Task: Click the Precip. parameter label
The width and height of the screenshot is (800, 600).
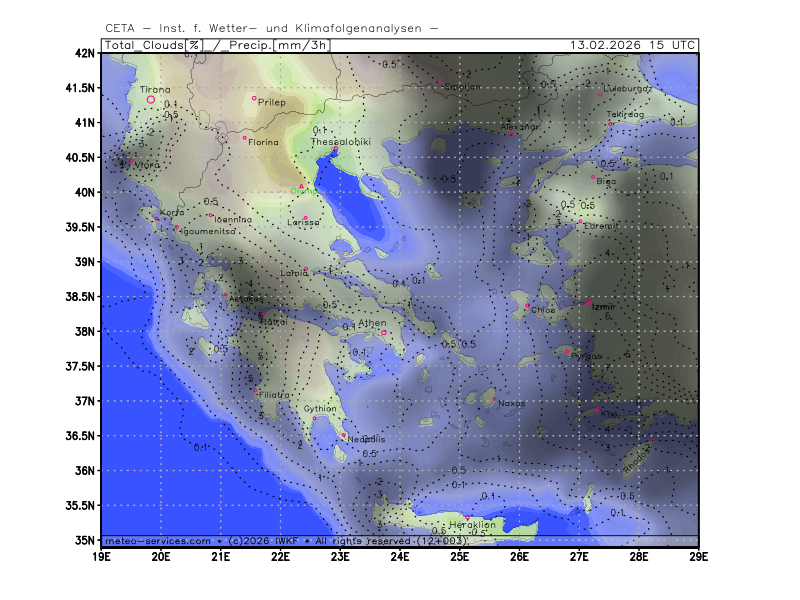Action: coord(247,45)
